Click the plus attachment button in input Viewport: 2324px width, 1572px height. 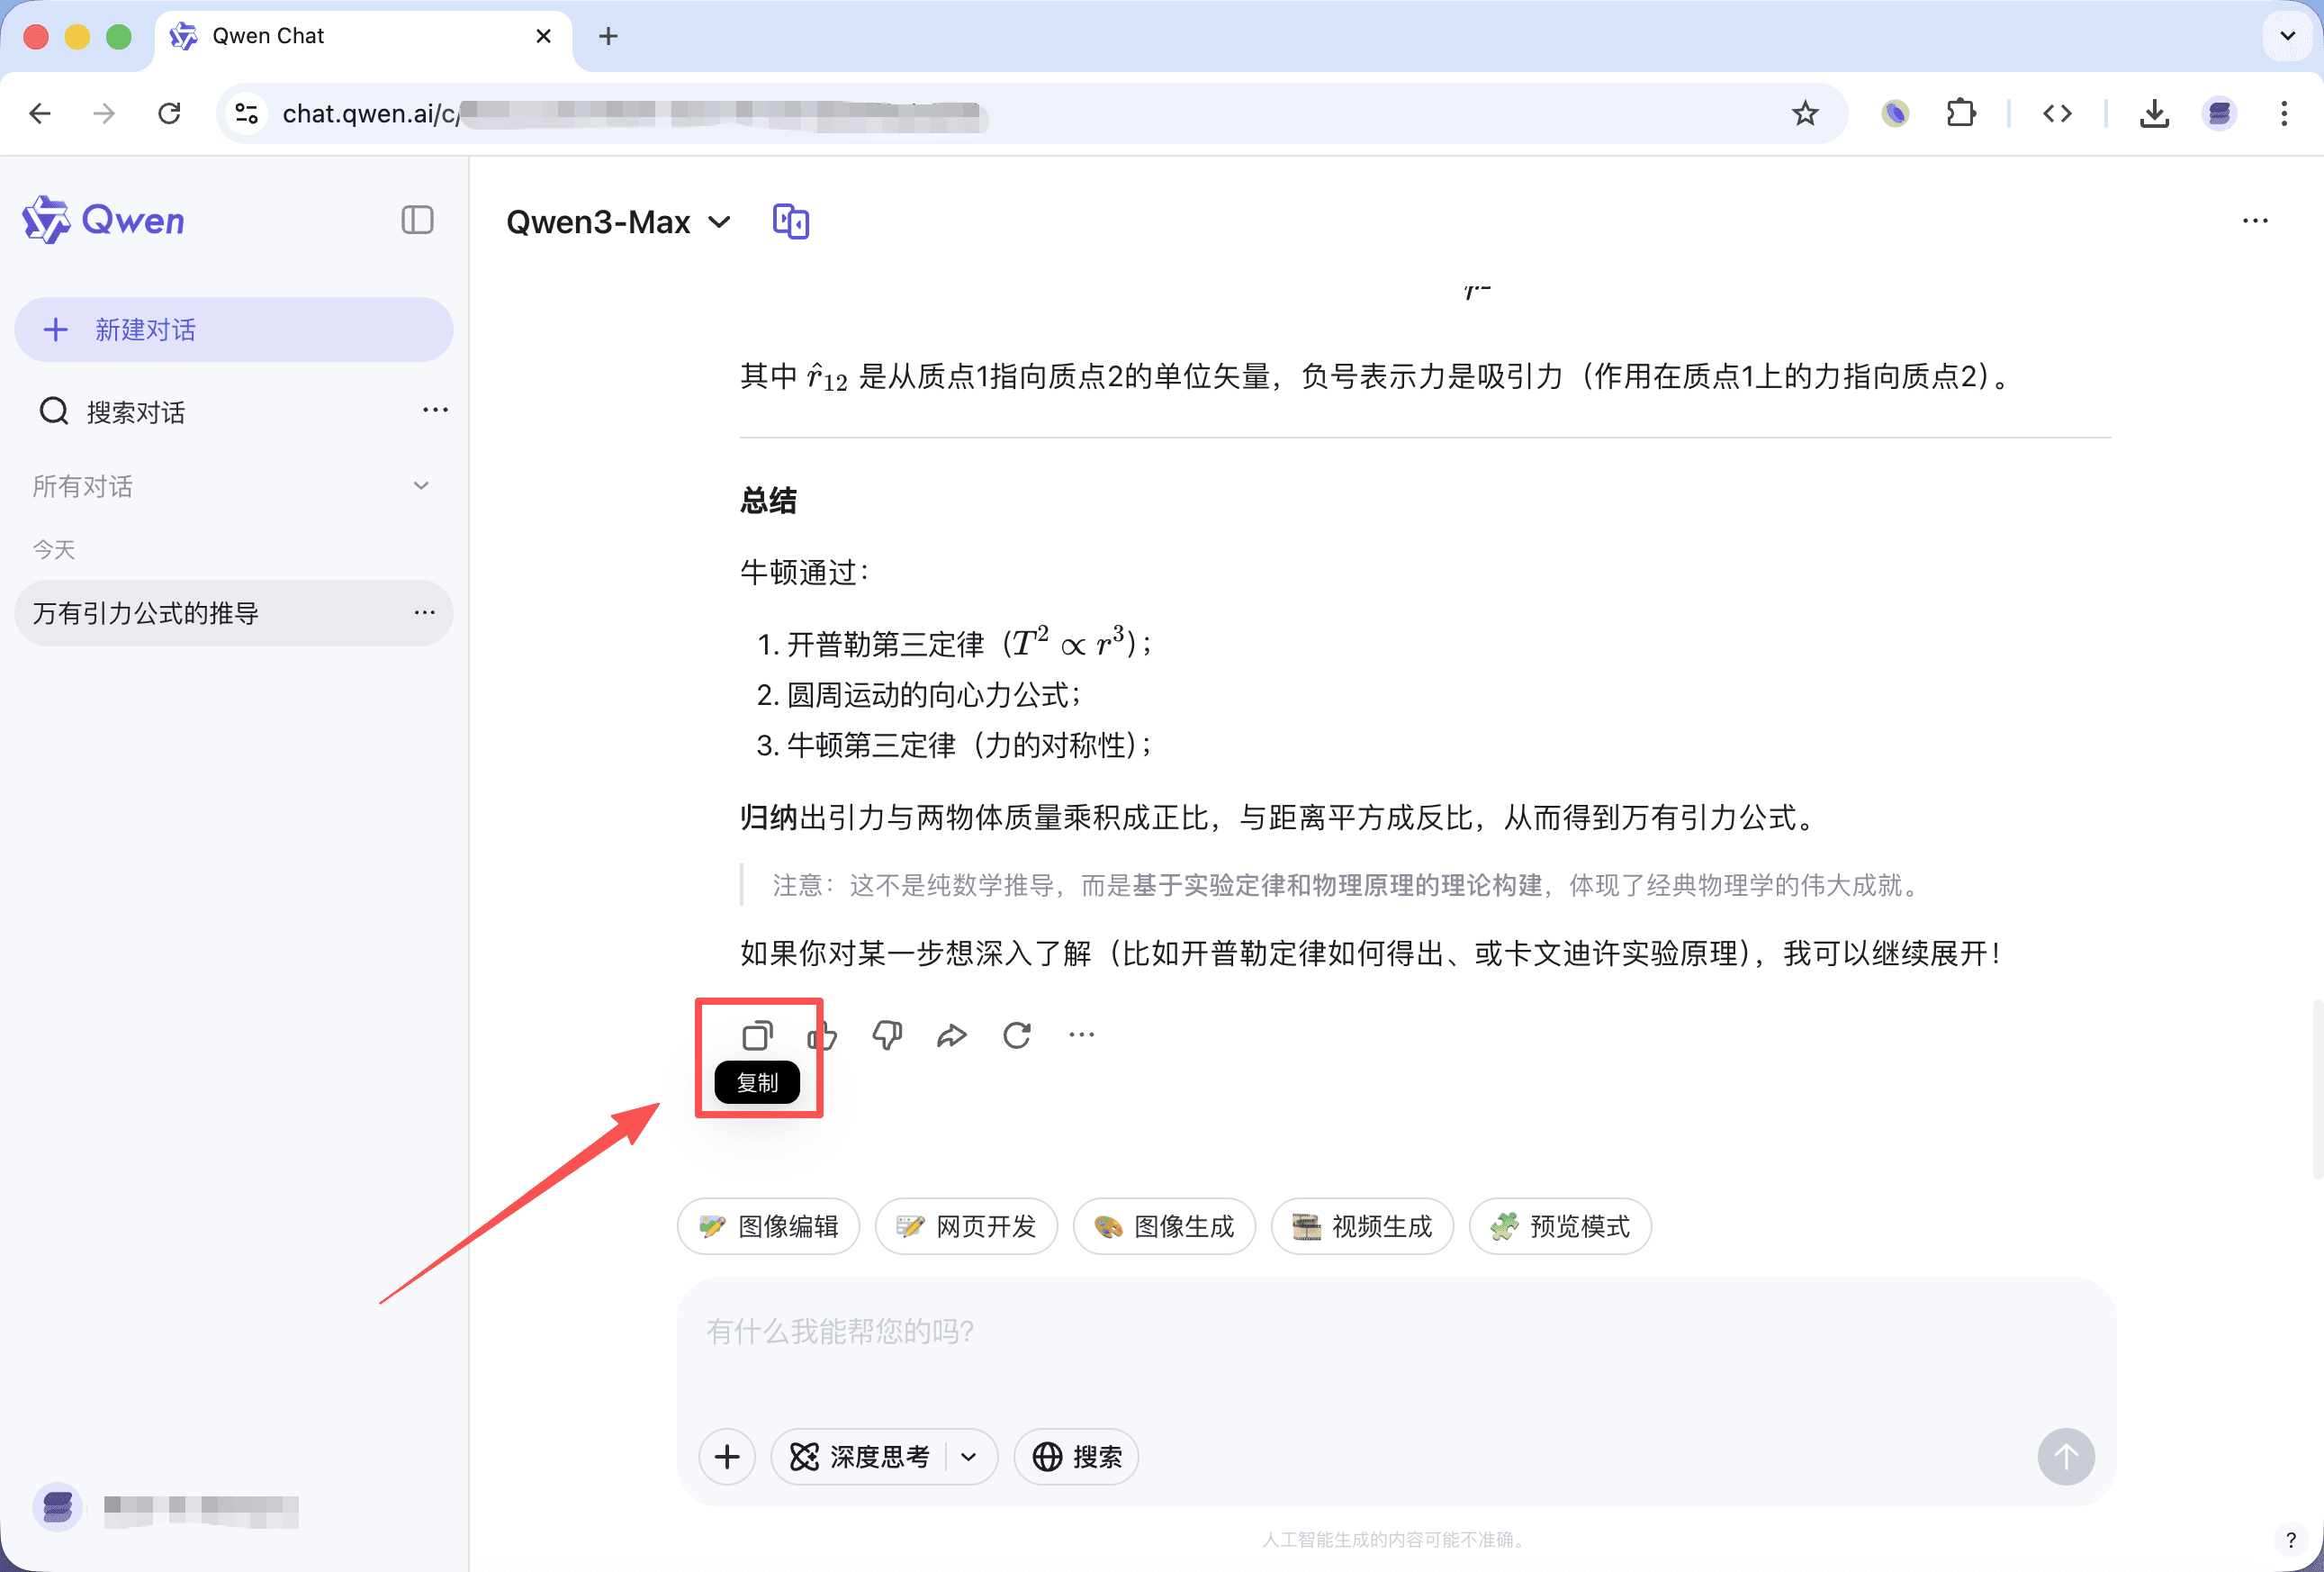(x=727, y=1457)
